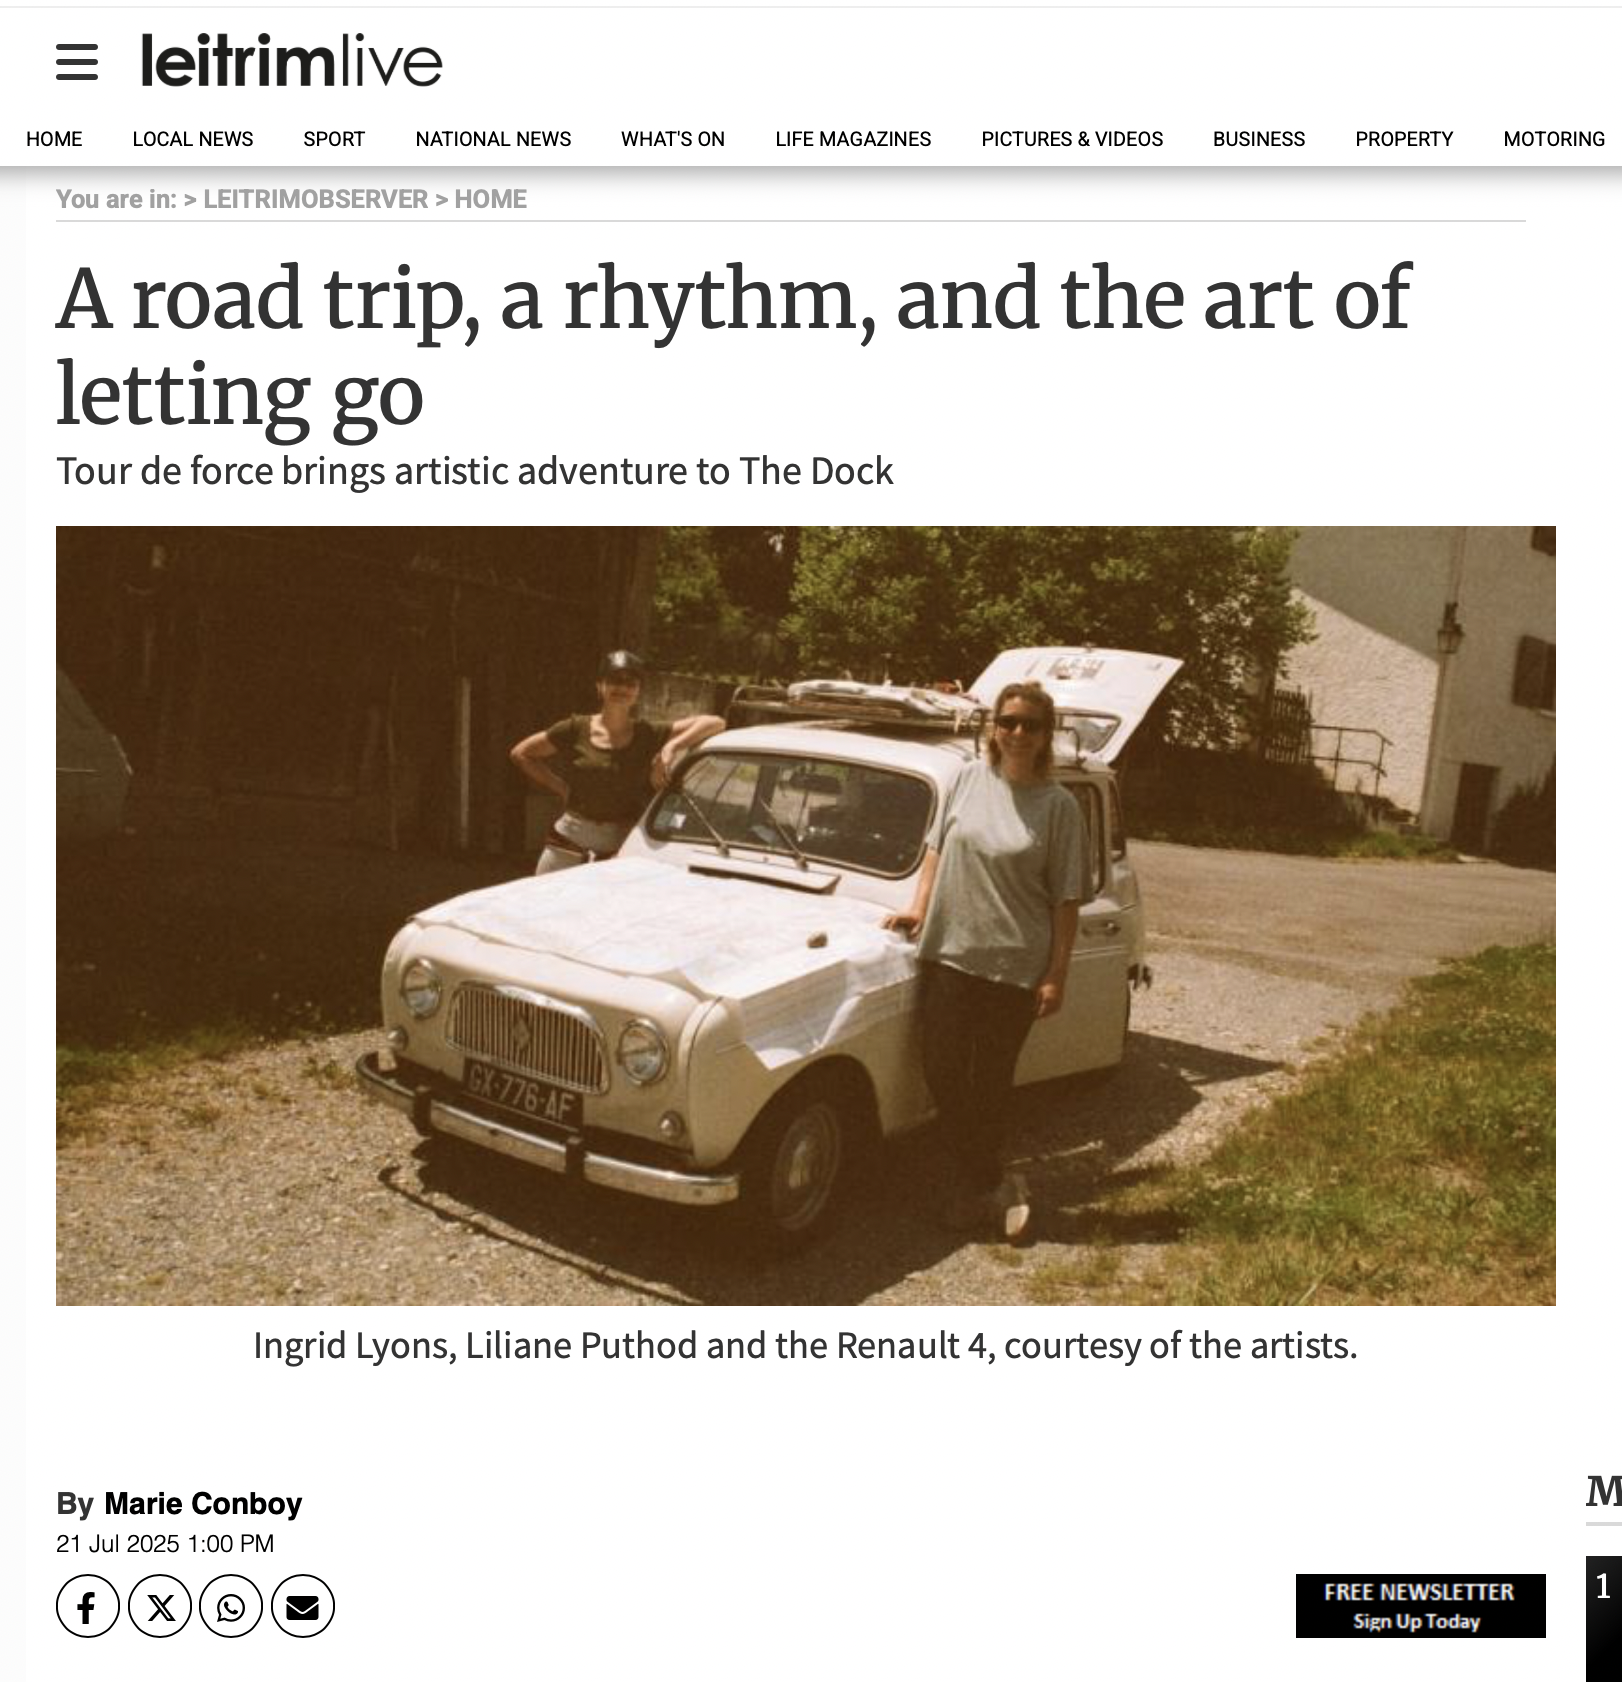This screenshot has height=1682, width=1622.
Task: Open the Home menu item
Action: click(x=54, y=139)
